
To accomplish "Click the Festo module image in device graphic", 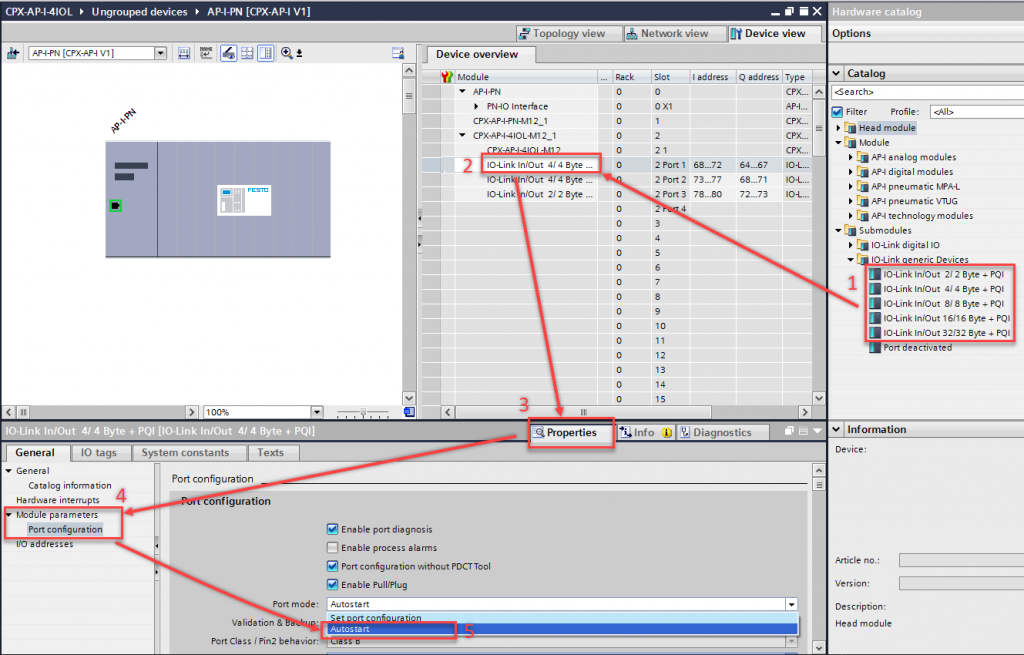I will (x=244, y=200).
